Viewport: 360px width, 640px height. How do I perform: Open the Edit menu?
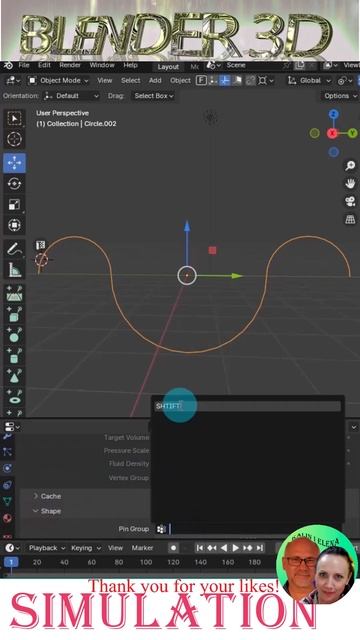[x=44, y=65]
